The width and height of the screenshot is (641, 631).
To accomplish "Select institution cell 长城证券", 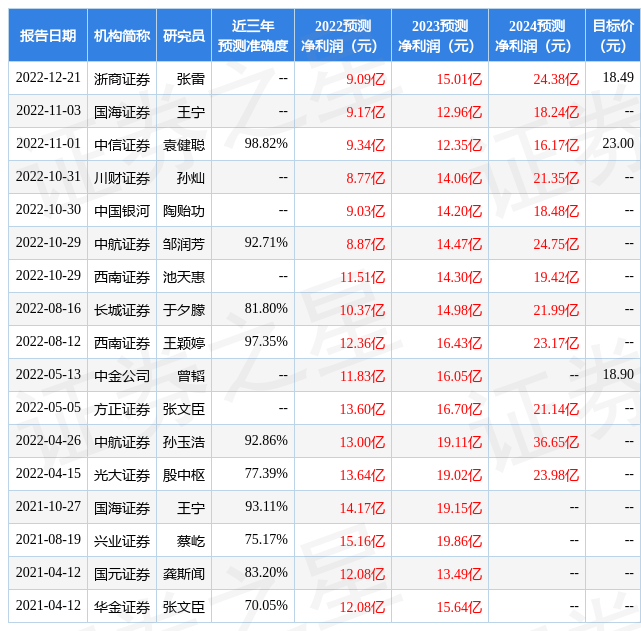I will click(x=122, y=310).
